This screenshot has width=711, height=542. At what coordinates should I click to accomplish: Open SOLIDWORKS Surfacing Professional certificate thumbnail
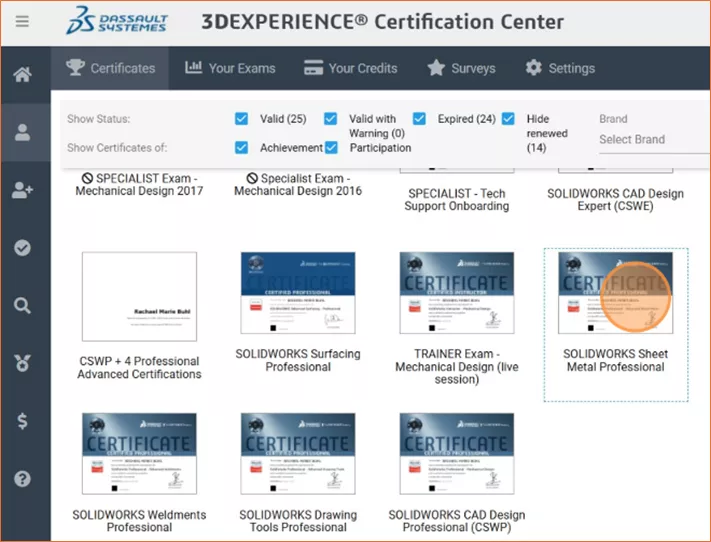[298, 293]
